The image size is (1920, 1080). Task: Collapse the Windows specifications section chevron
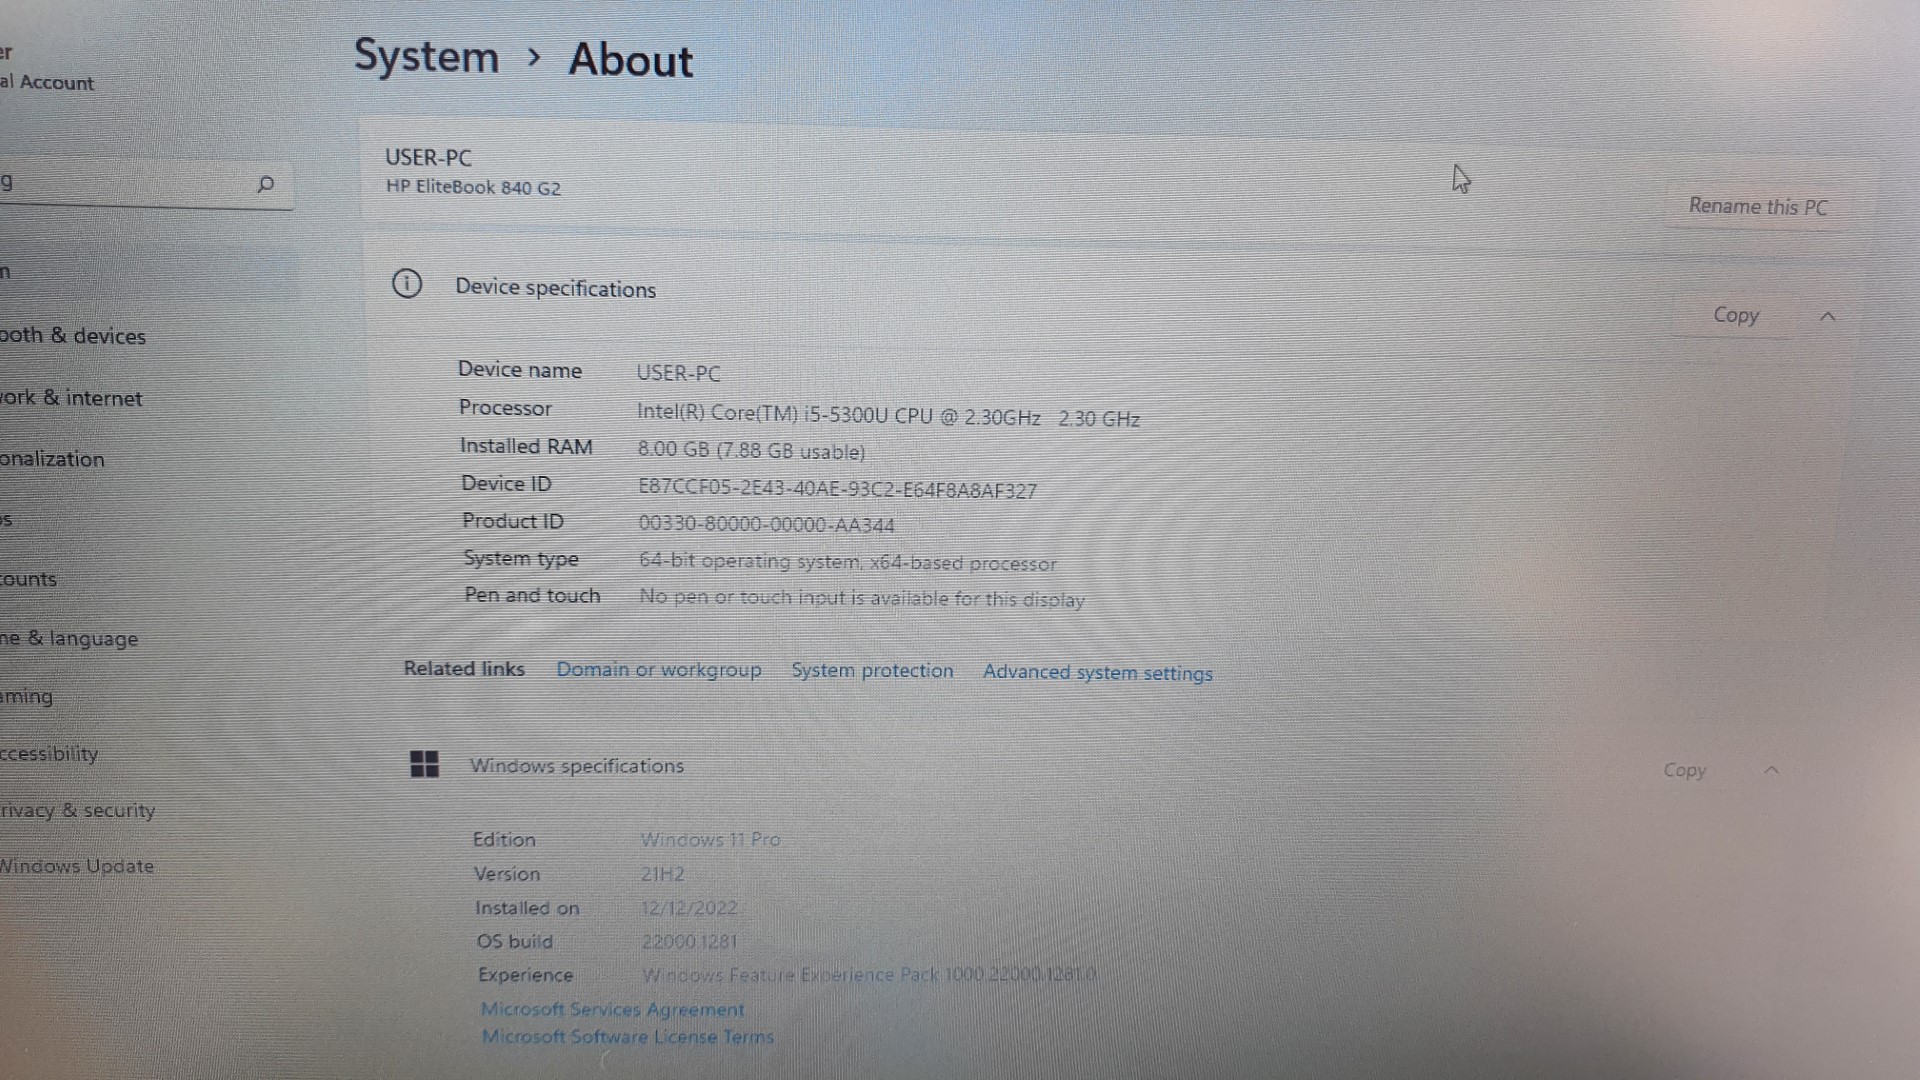click(1771, 770)
